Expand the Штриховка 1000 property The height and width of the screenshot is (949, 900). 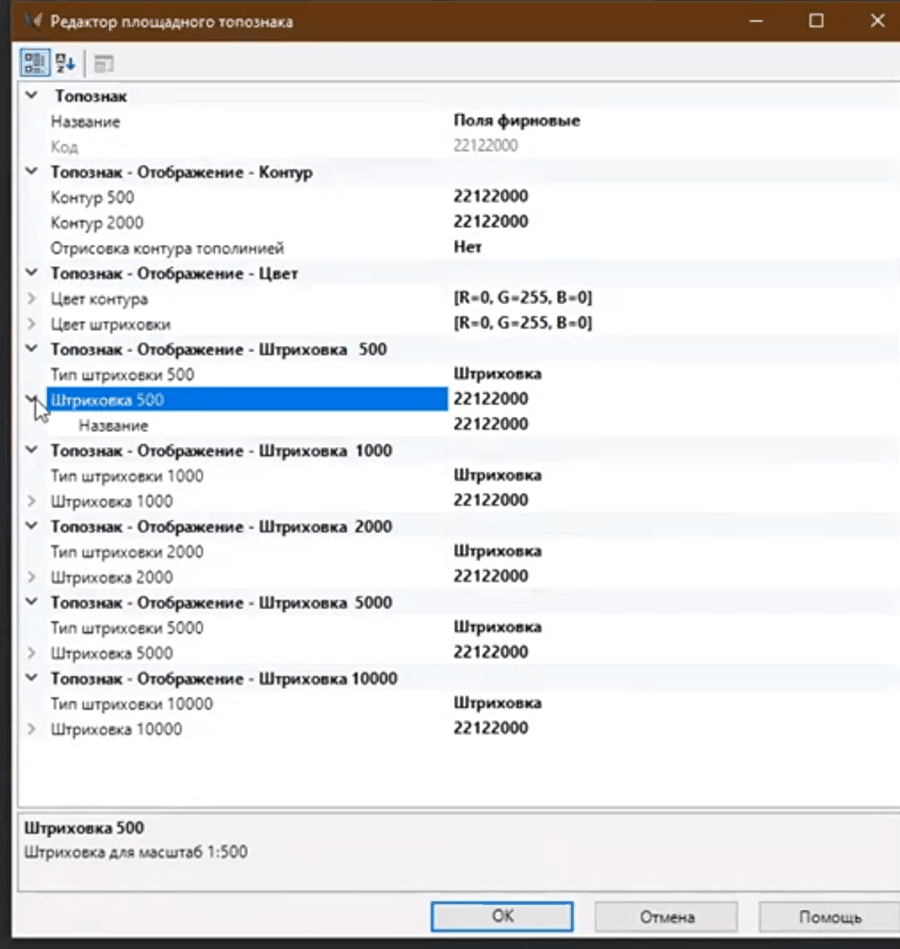(32, 501)
